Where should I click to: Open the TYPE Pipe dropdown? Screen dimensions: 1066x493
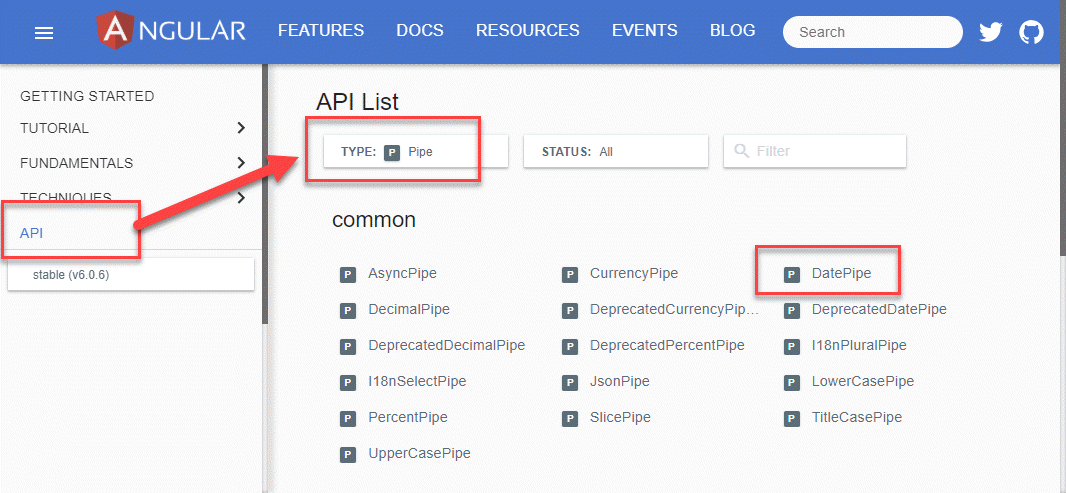click(x=415, y=151)
